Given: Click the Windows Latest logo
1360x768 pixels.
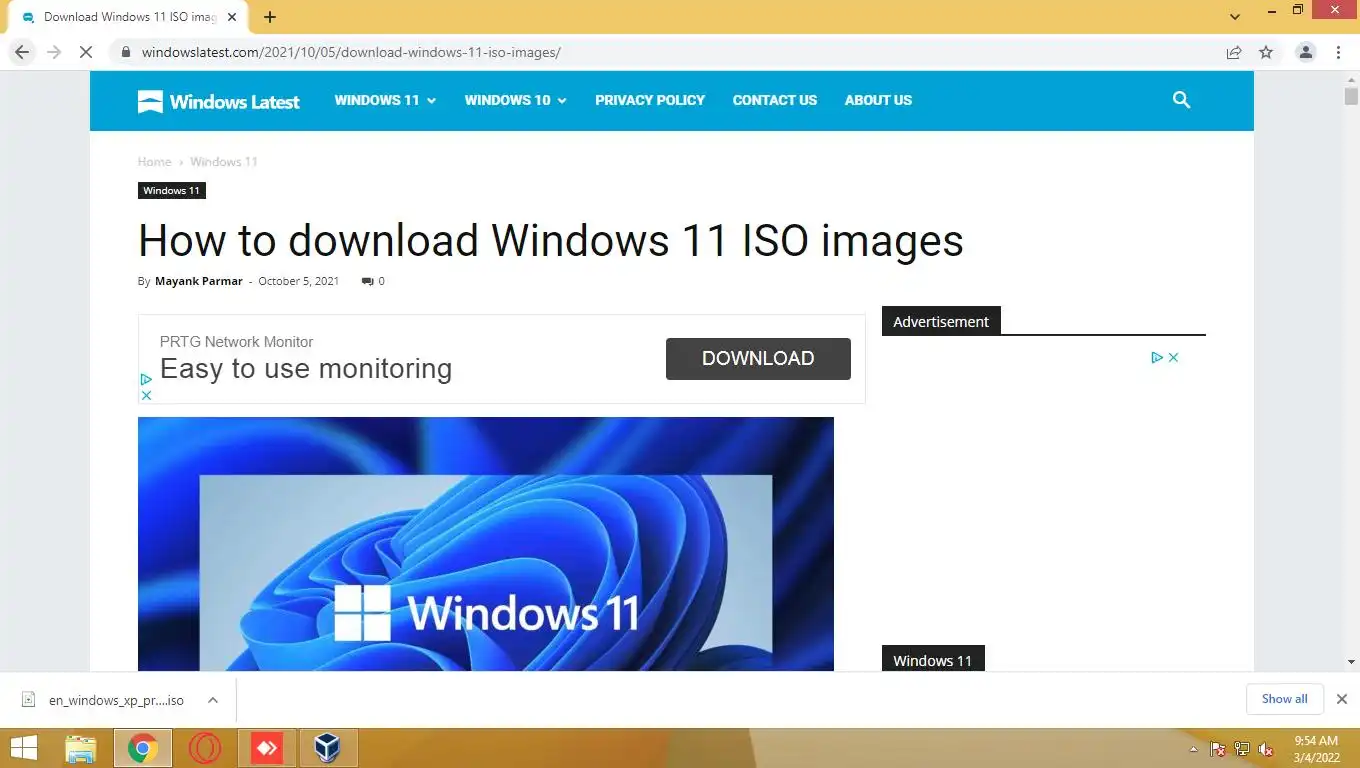Looking at the screenshot, I should click(x=219, y=101).
